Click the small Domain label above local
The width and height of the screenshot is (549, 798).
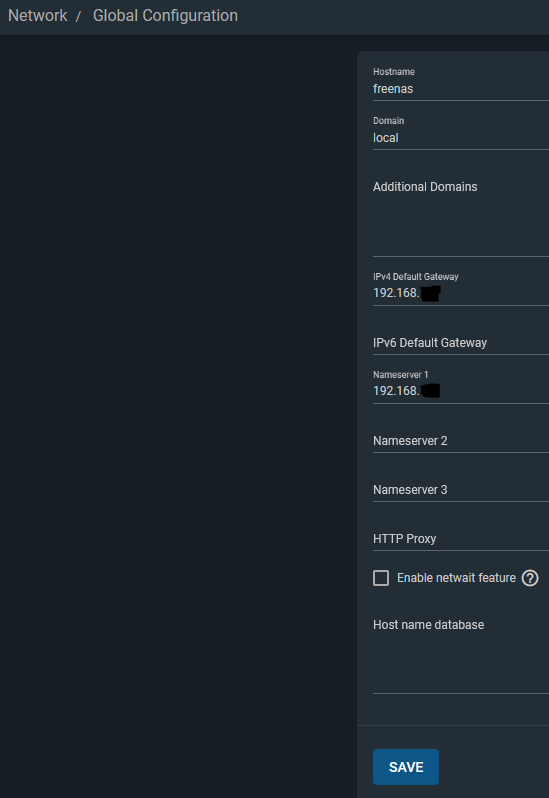point(388,121)
